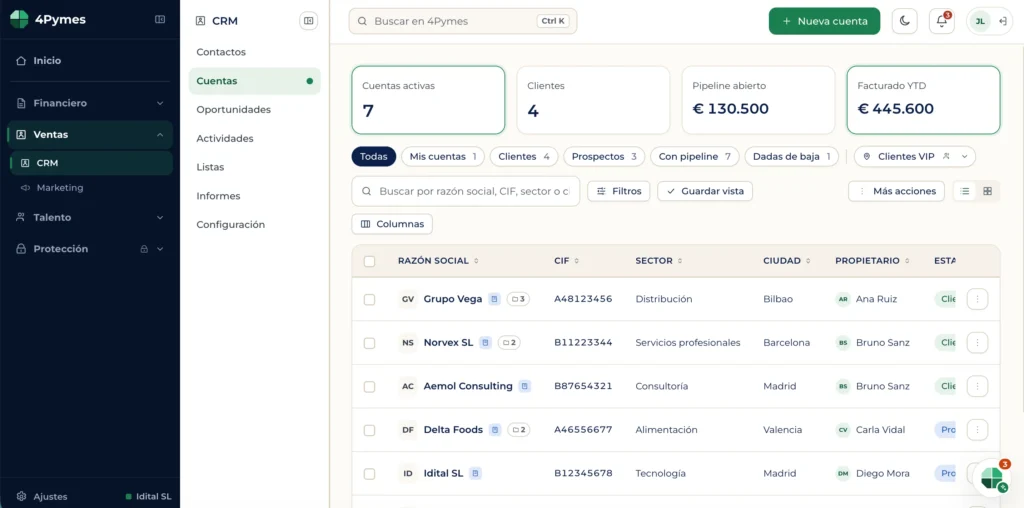Image resolution: width=1024 pixels, height=508 pixels.
Task: Expand the Financiero menu
Action: pyautogui.click(x=90, y=103)
